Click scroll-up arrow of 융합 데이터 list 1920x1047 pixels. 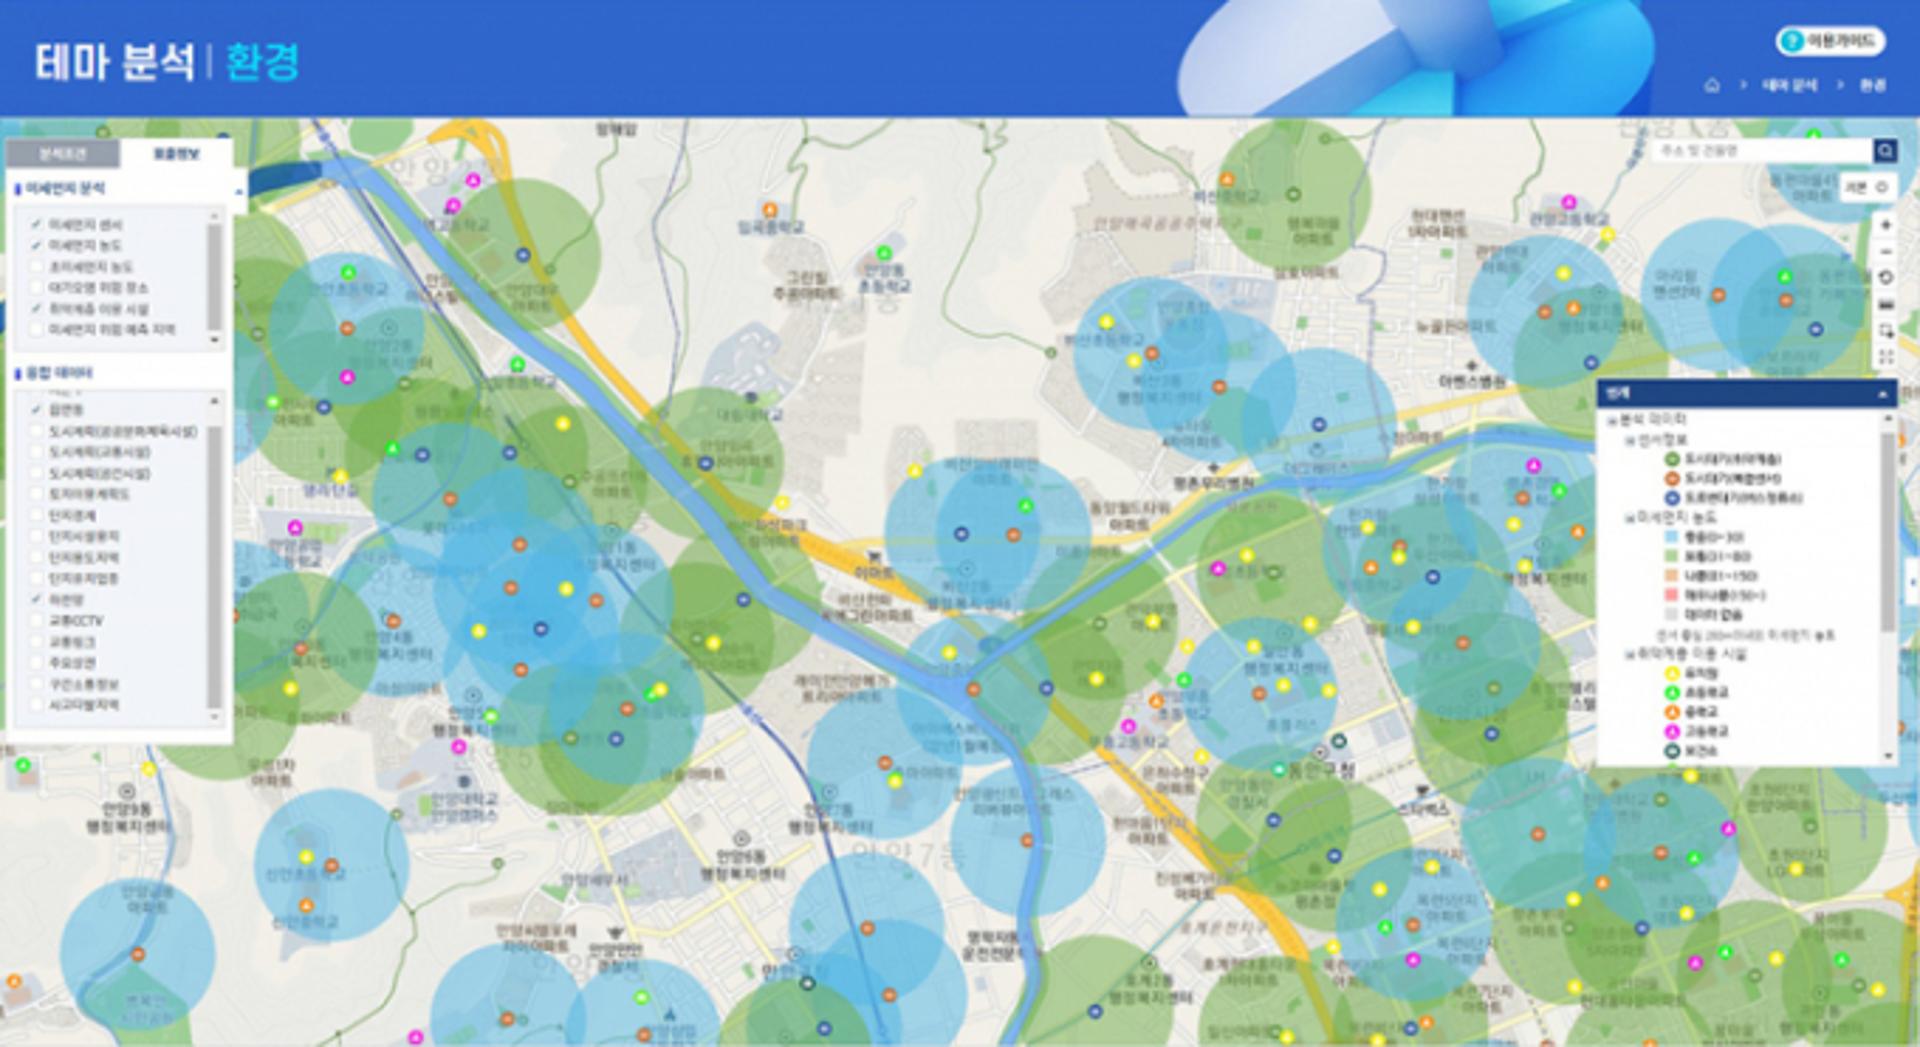[x=214, y=402]
